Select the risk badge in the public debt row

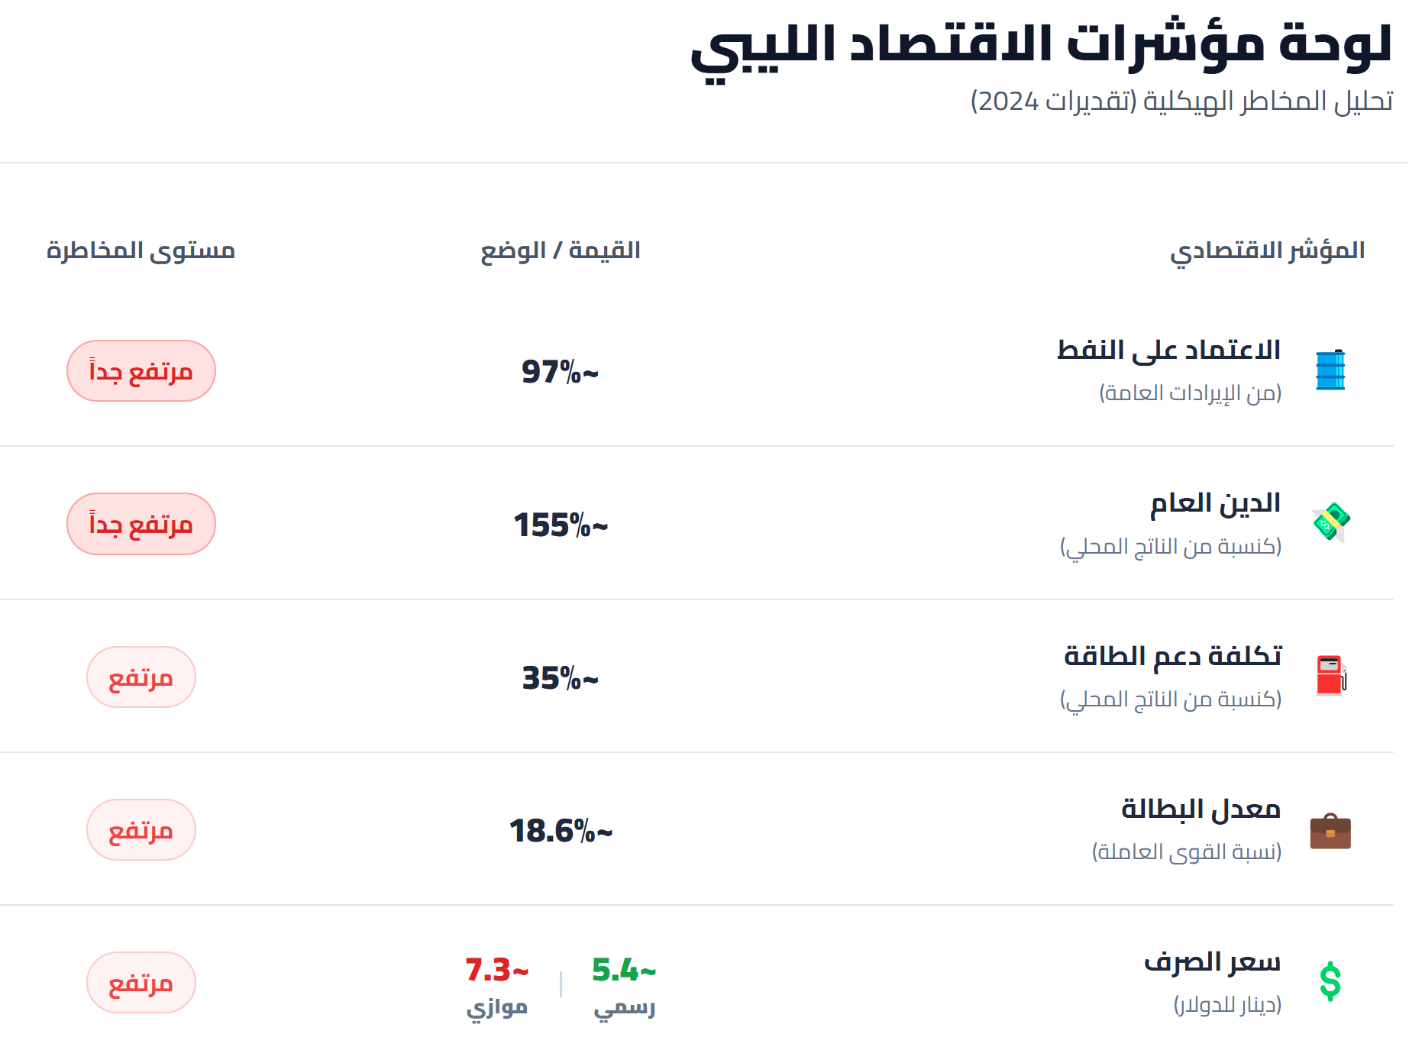(141, 524)
